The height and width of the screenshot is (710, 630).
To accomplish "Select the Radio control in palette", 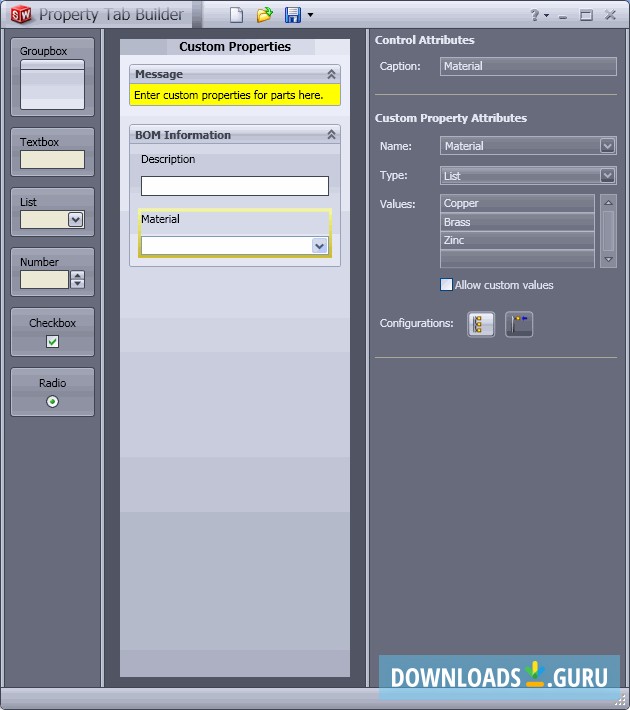I will coord(53,392).
